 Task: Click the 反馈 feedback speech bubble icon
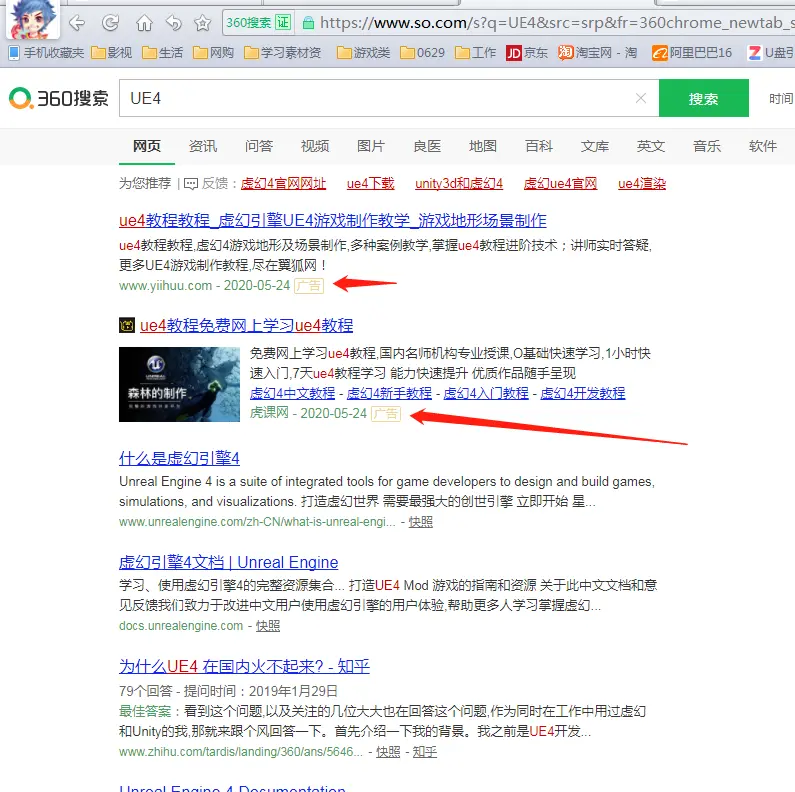pyautogui.click(x=190, y=184)
